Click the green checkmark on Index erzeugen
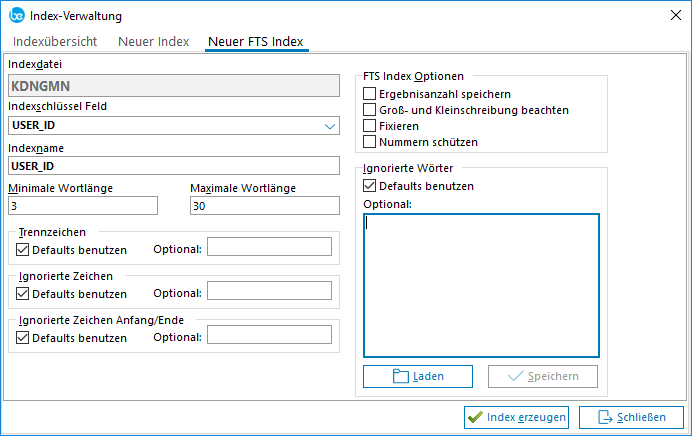Screen dimensions: 692x436 475,417
